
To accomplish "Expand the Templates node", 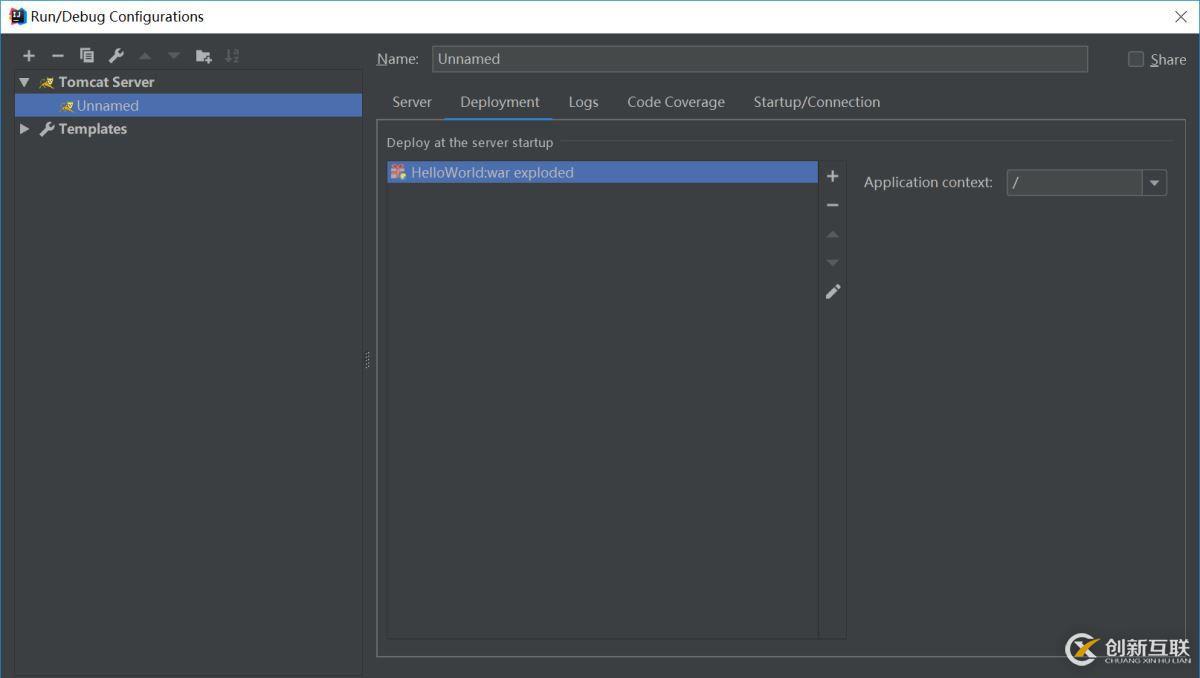I will click(24, 128).
